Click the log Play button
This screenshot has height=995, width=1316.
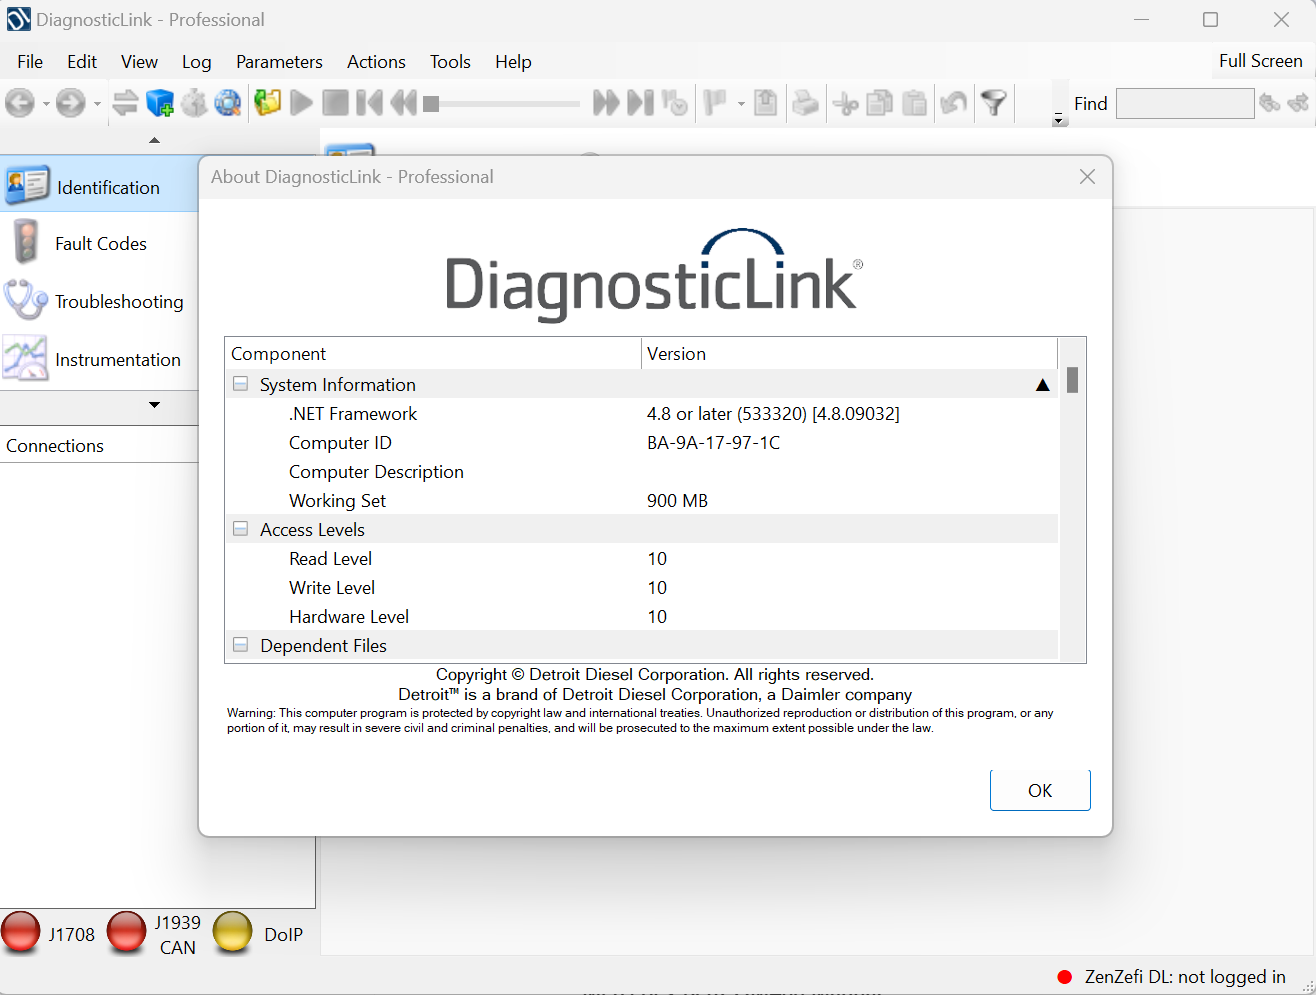(x=301, y=102)
